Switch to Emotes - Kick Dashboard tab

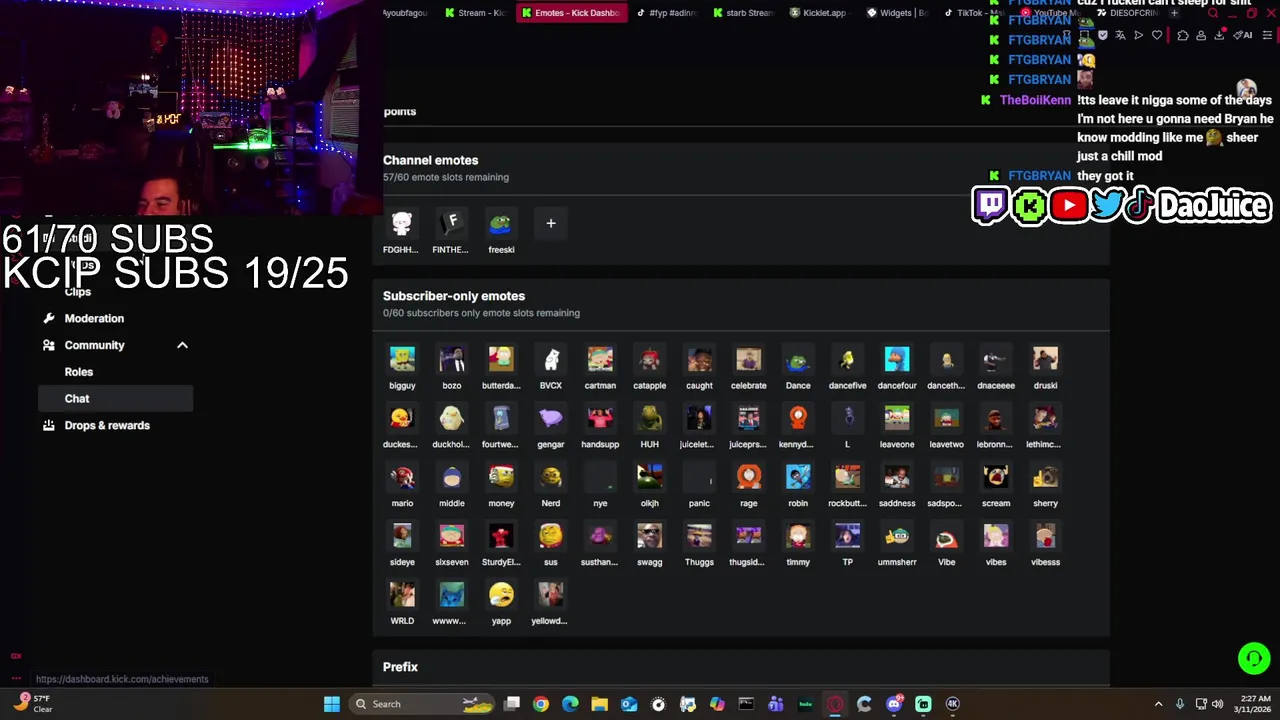point(572,13)
